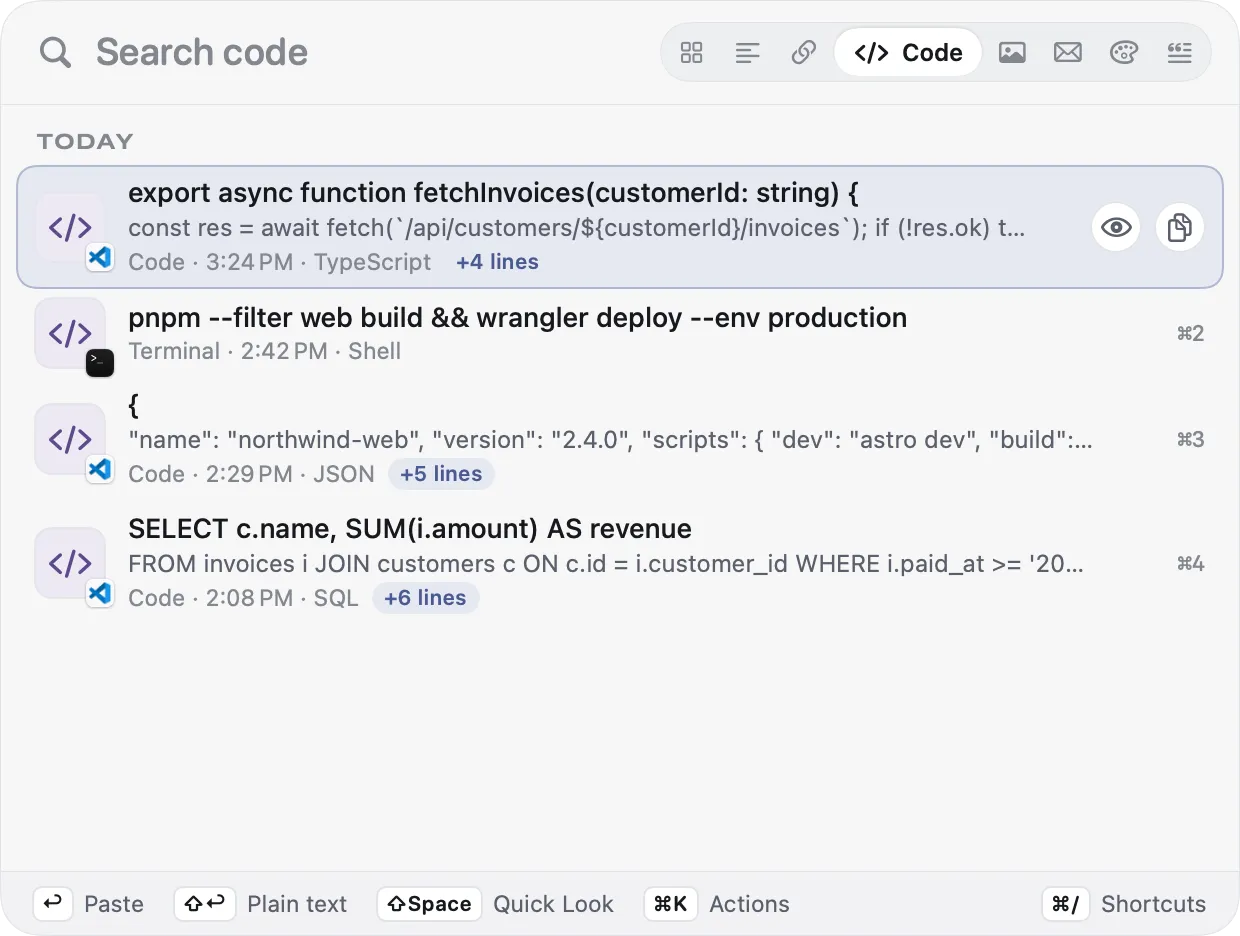Click the Plain text paste action

297,904
